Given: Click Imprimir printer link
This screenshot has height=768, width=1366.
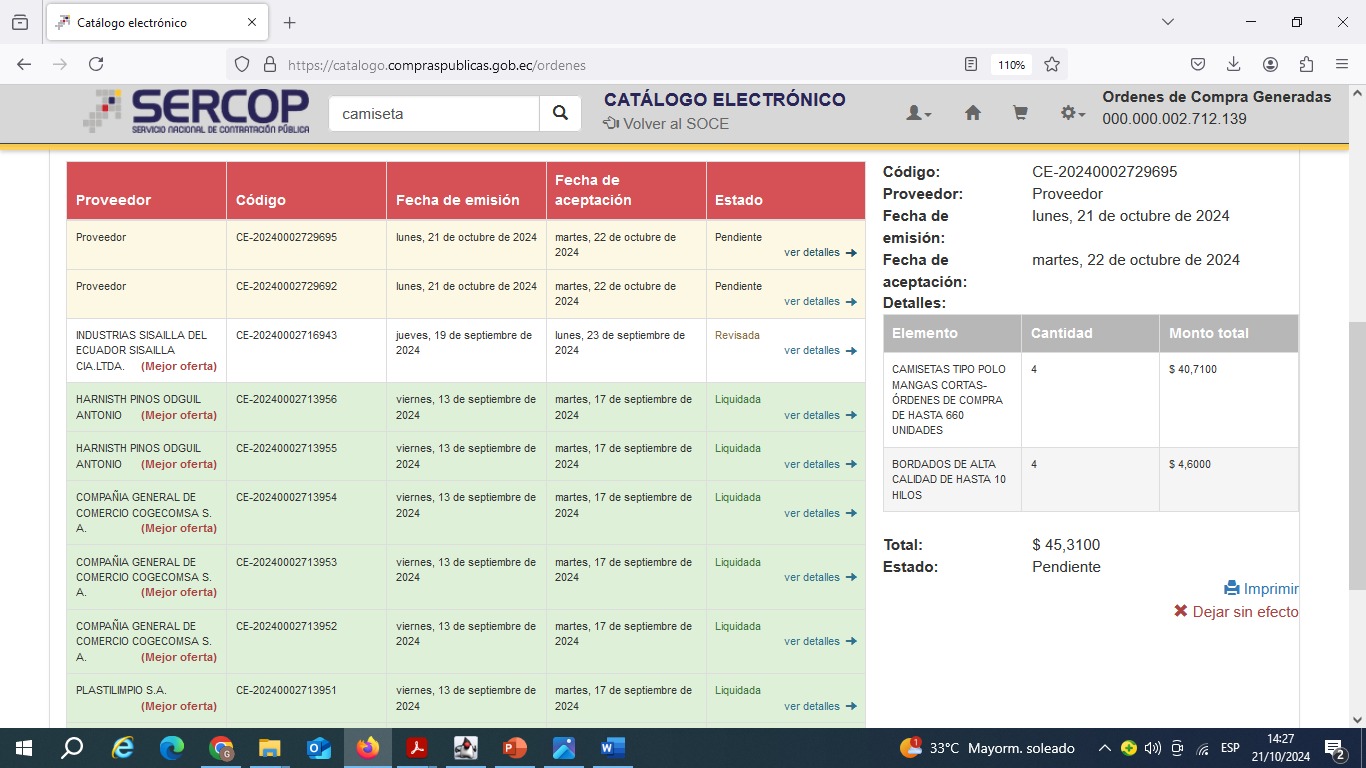Looking at the screenshot, I should (x=1262, y=589).
